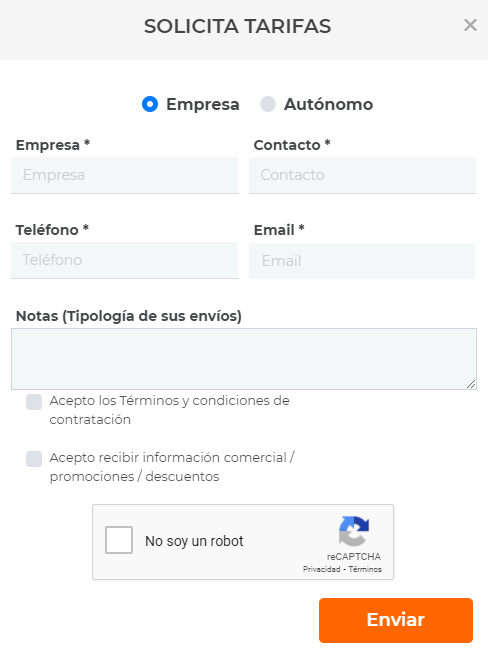Click the Términos y condiciones label text
The image size is (488, 665).
tap(170, 410)
